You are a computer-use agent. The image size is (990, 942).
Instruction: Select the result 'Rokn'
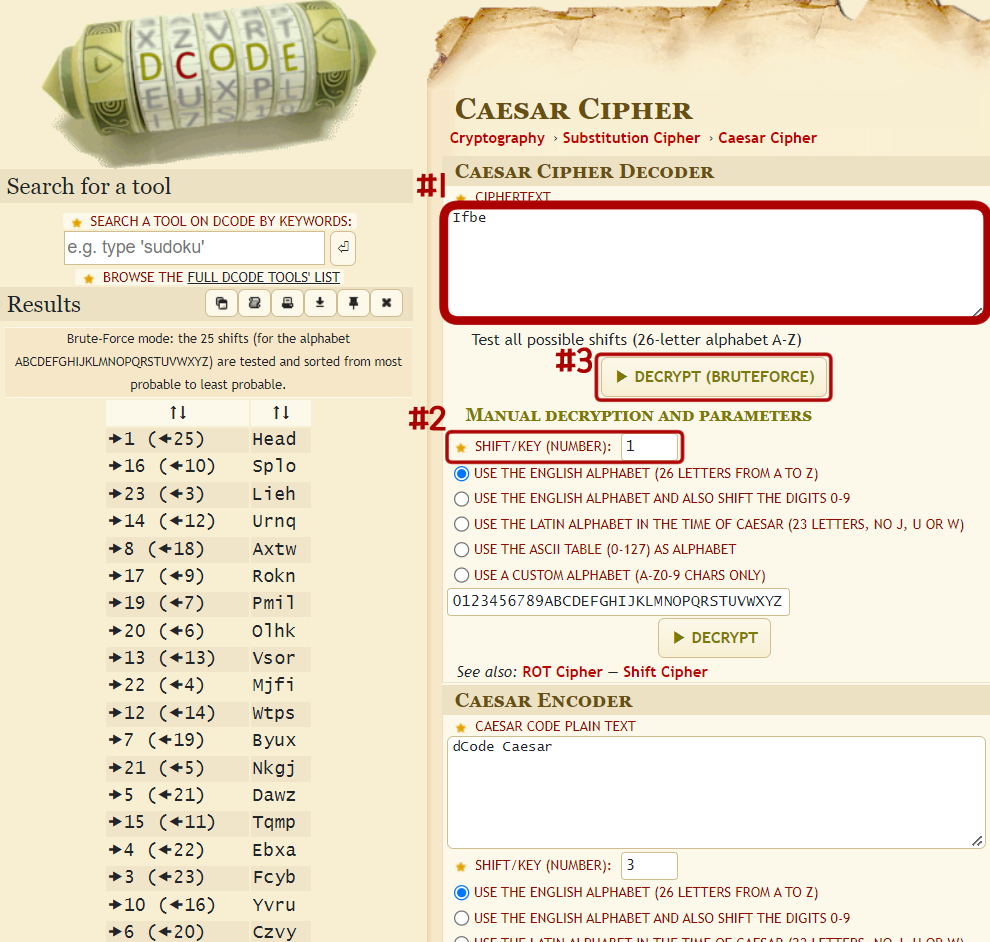point(274,576)
